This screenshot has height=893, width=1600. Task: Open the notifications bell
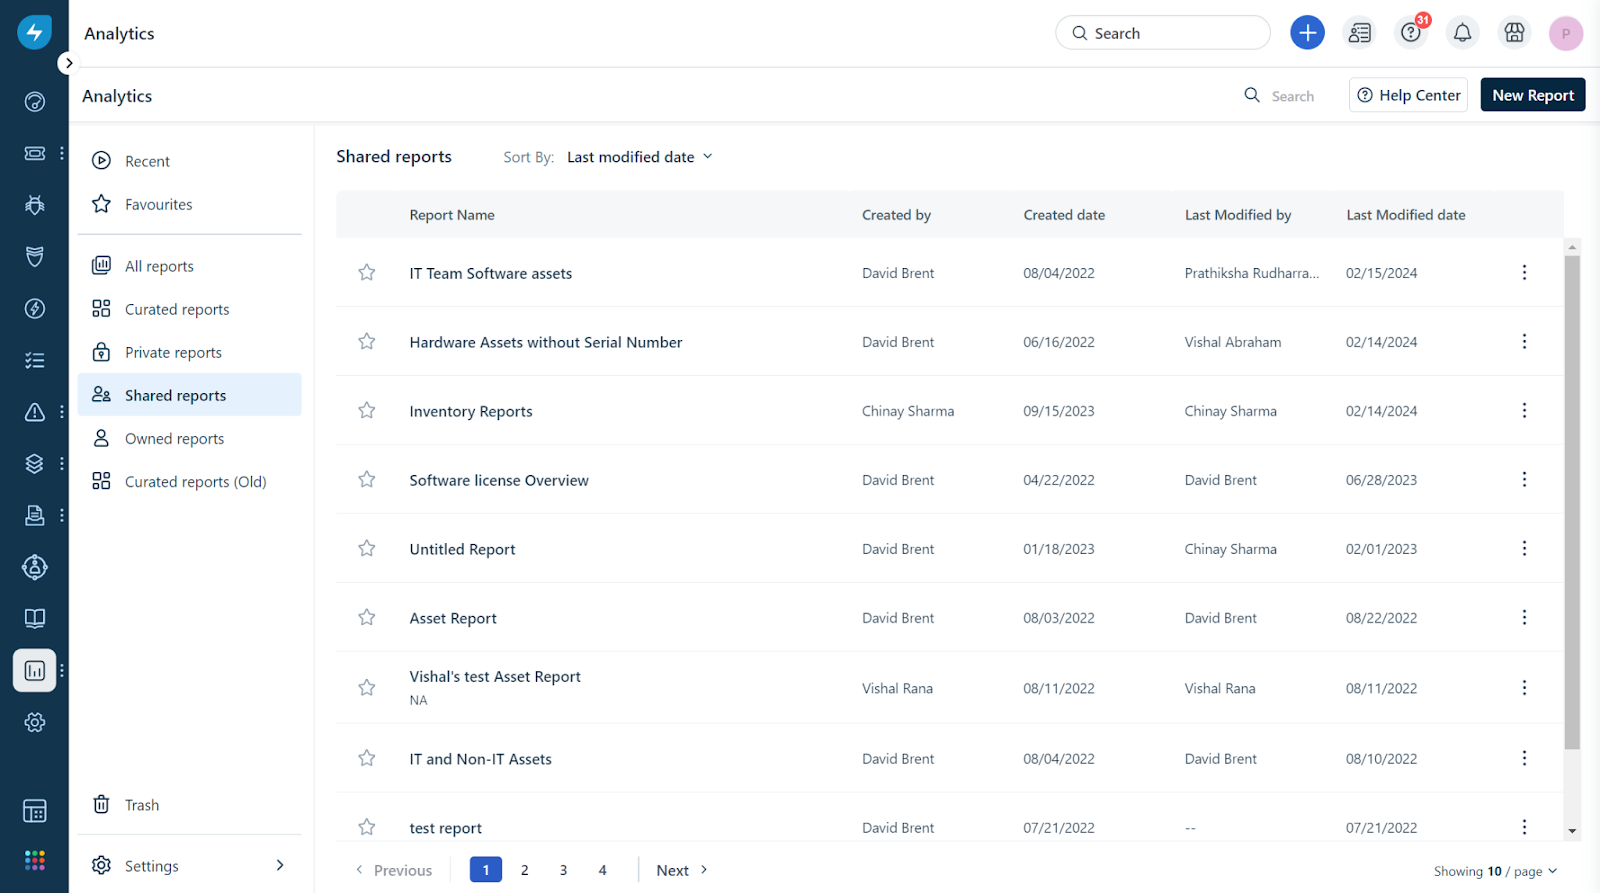click(x=1462, y=33)
